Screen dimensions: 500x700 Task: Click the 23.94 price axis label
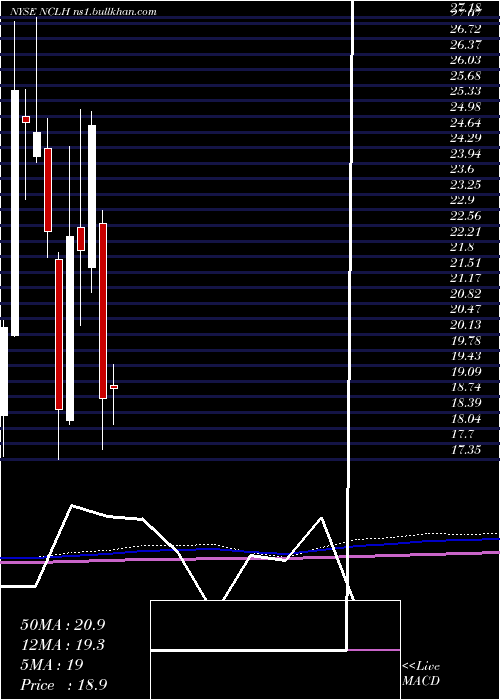(466, 154)
